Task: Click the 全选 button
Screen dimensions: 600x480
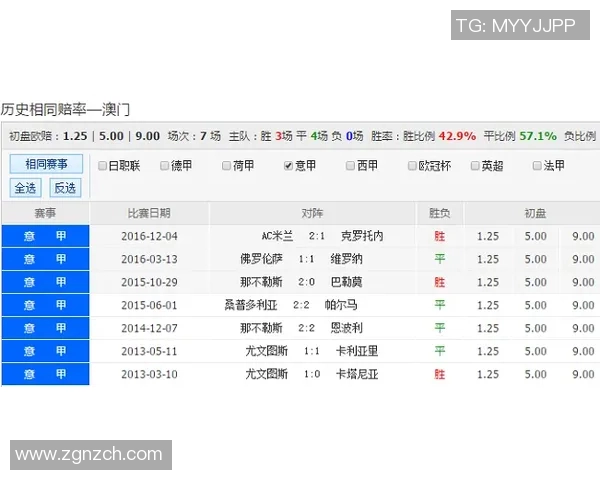Action: click(x=25, y=188)
